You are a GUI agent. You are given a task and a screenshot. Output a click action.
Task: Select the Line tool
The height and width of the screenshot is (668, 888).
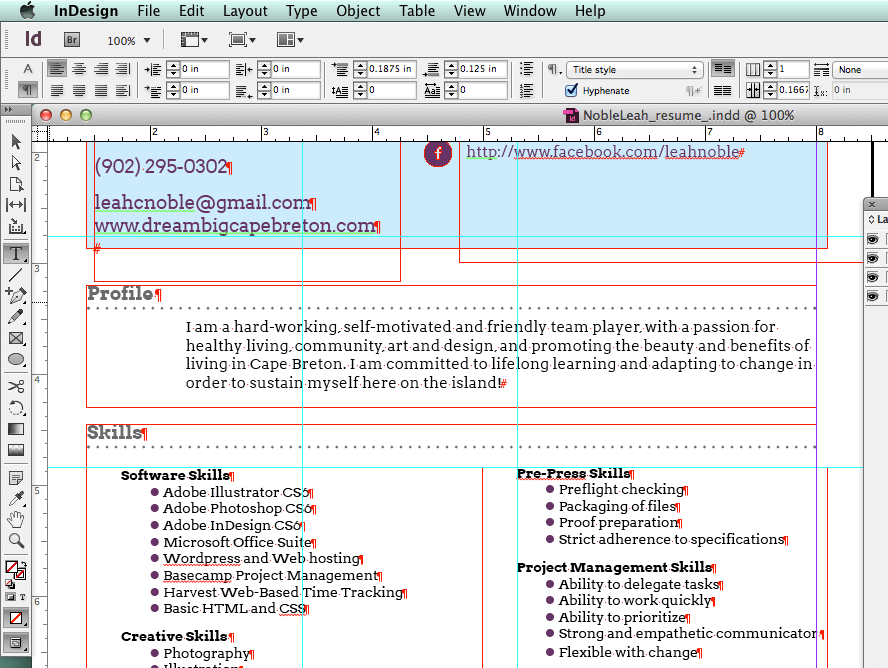pyautogui.click(x=16, y=275)
